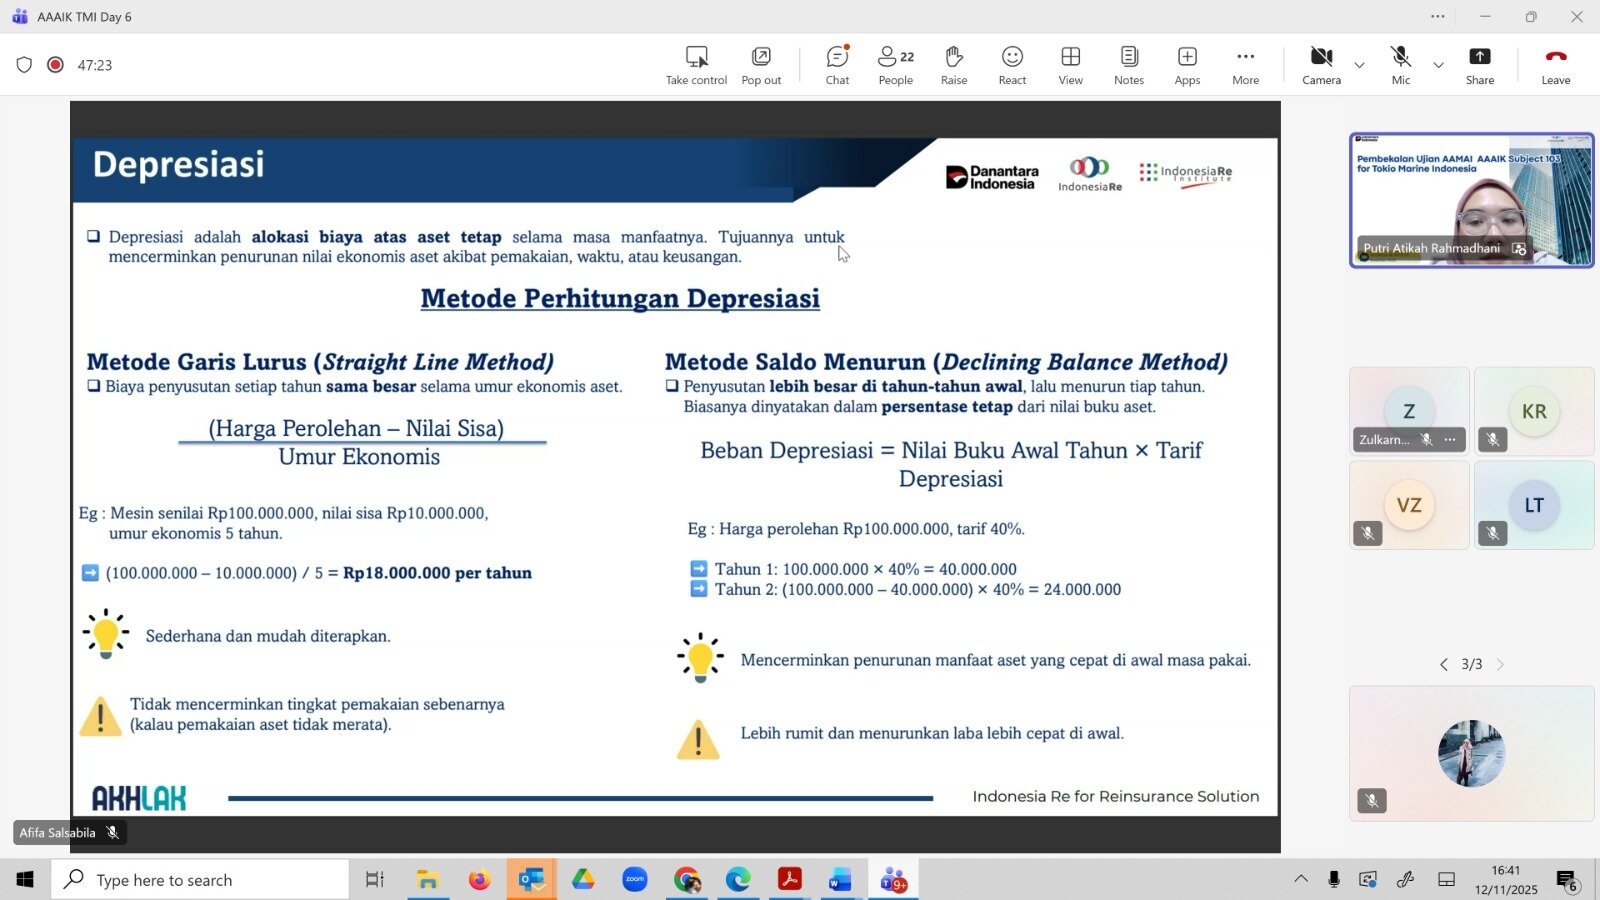Screen dimensions: 1600x900
Task: Open the Chat panel
Action: coord(837,65)
